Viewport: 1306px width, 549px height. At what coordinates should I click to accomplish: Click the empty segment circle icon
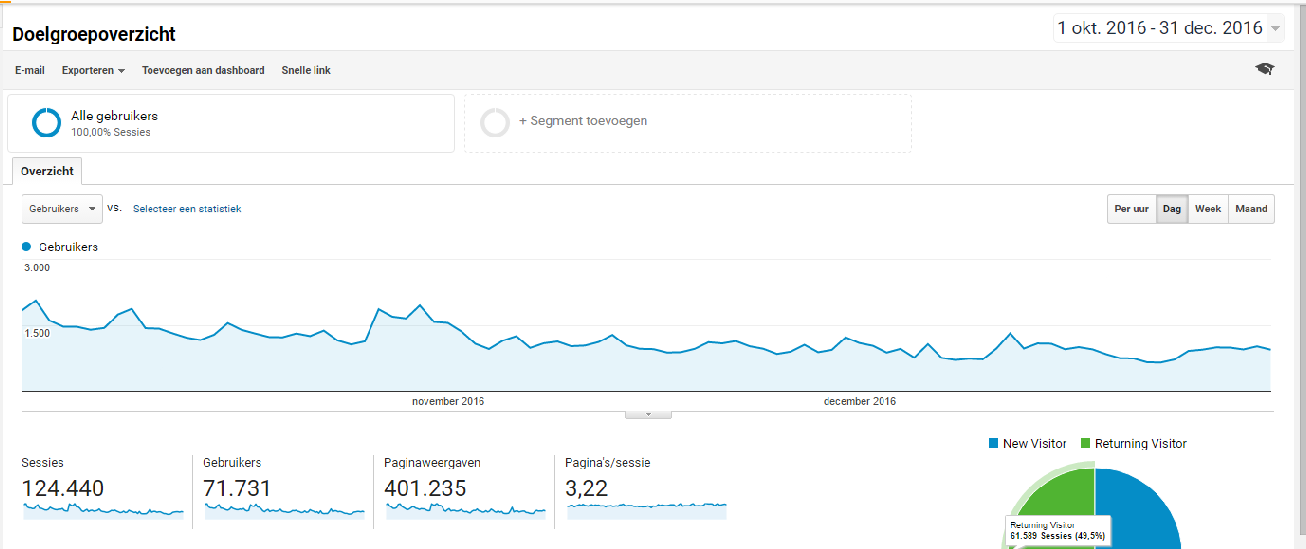pos(495,122)
